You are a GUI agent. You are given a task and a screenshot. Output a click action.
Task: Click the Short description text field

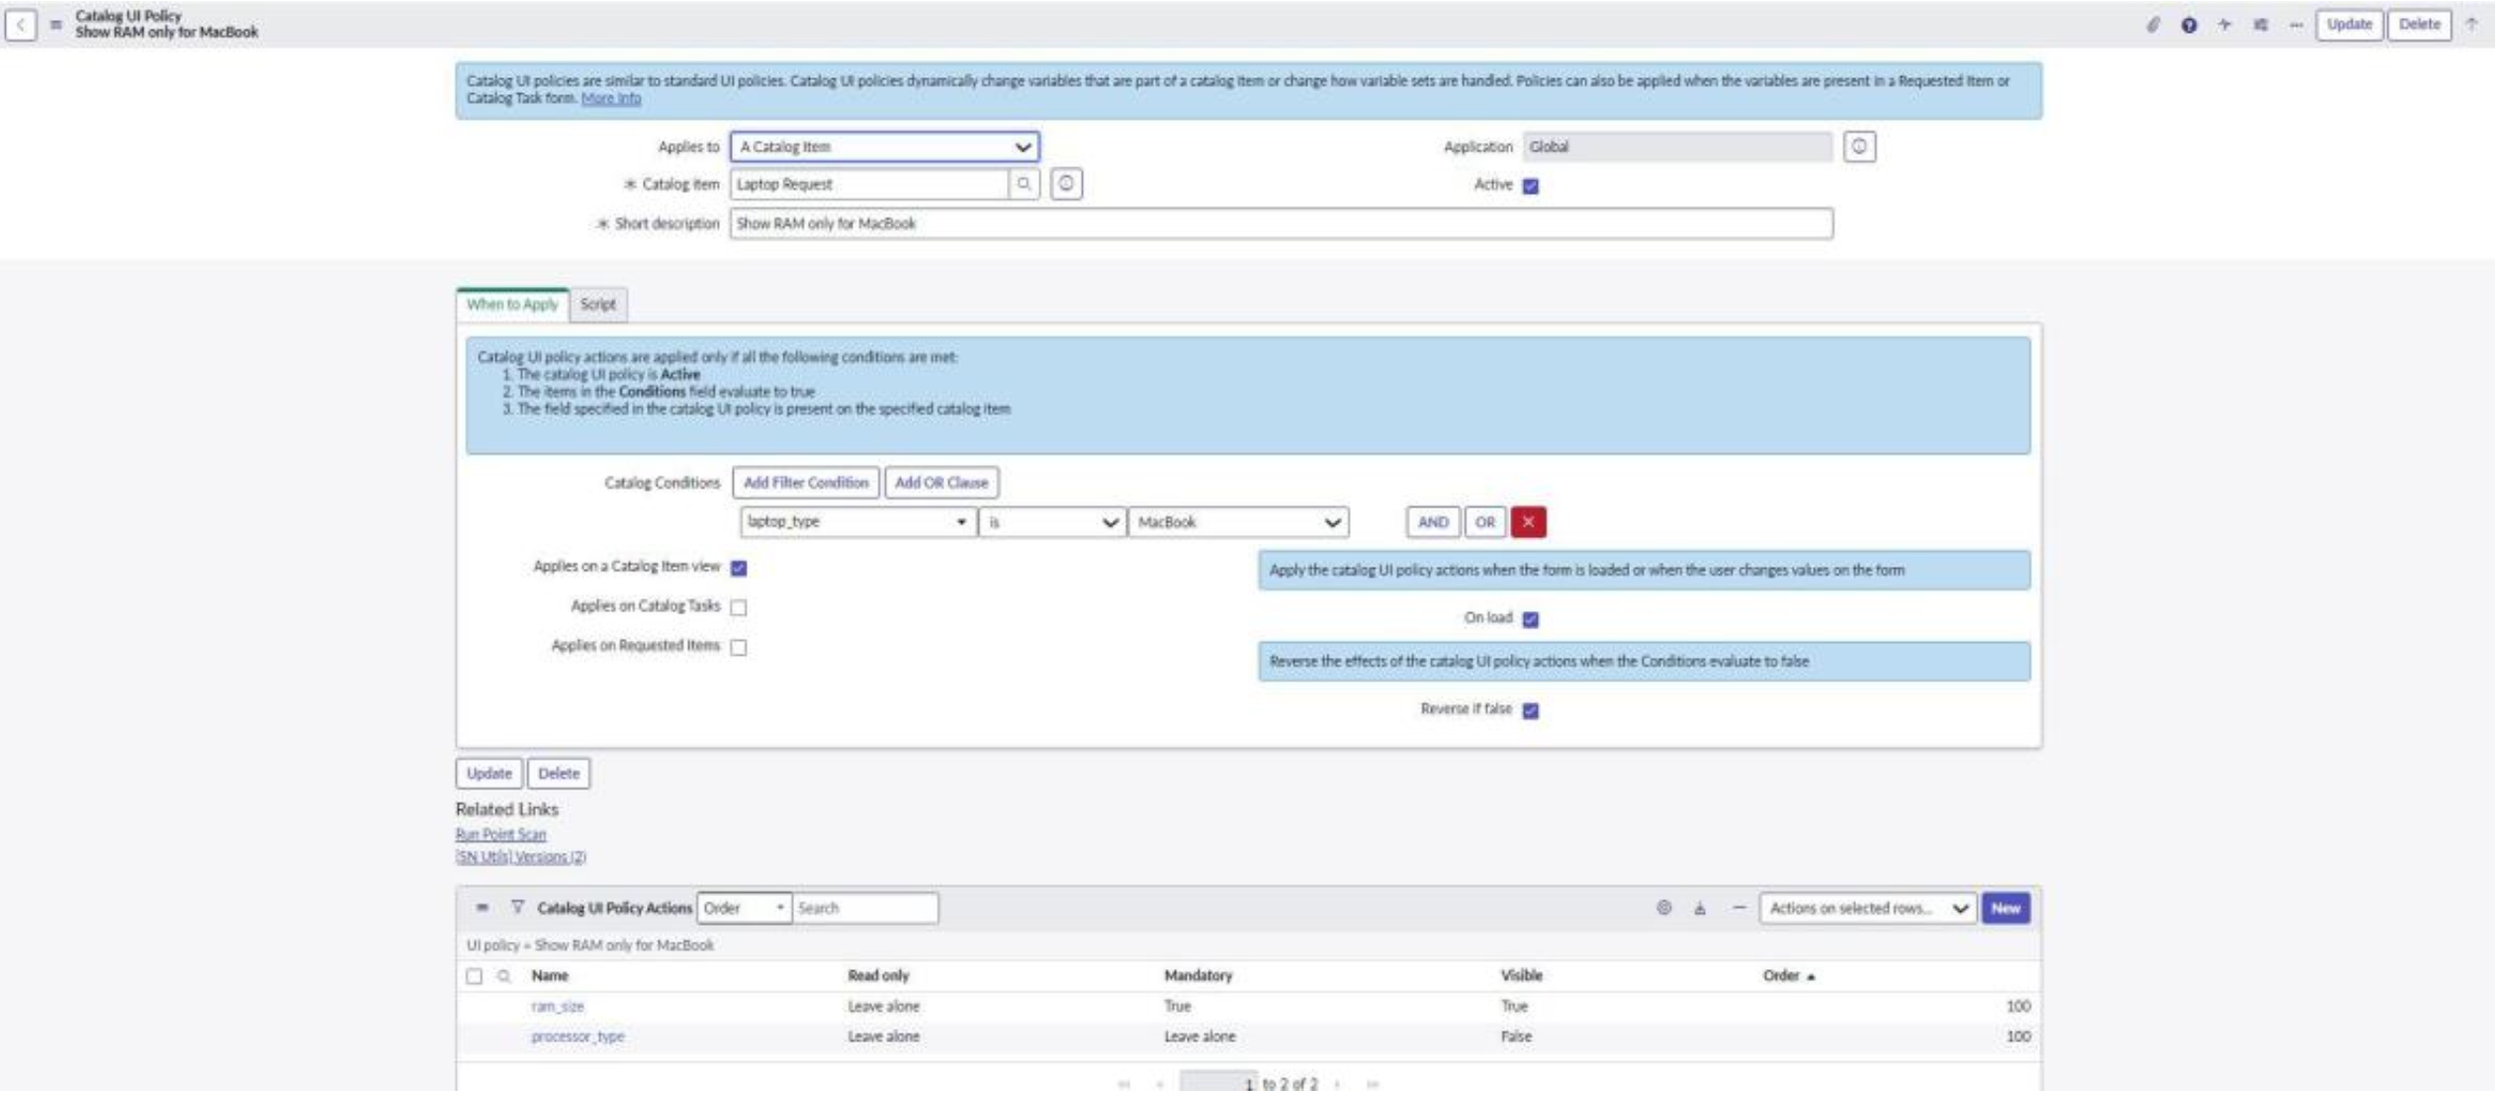[x=1281, y=223]
